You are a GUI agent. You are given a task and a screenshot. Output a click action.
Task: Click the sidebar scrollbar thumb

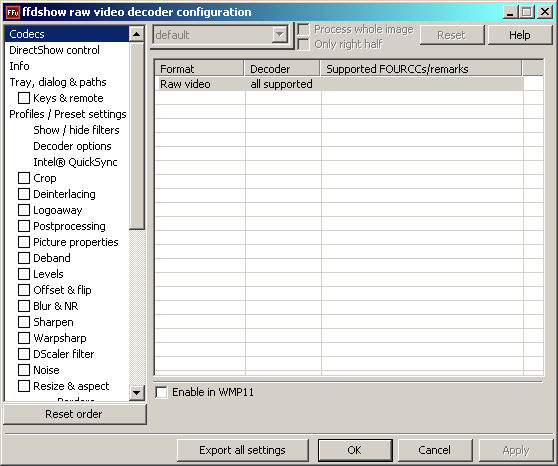click(136, 136)
